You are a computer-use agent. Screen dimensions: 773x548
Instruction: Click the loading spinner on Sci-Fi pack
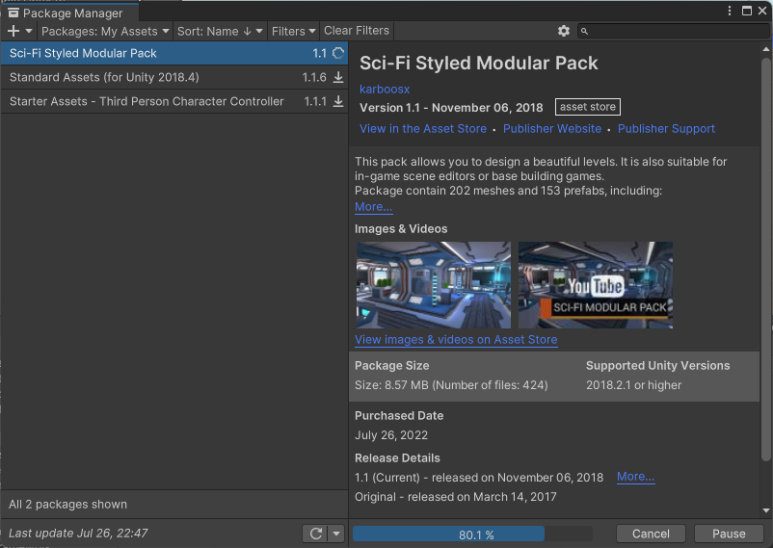tap(338, 53)
